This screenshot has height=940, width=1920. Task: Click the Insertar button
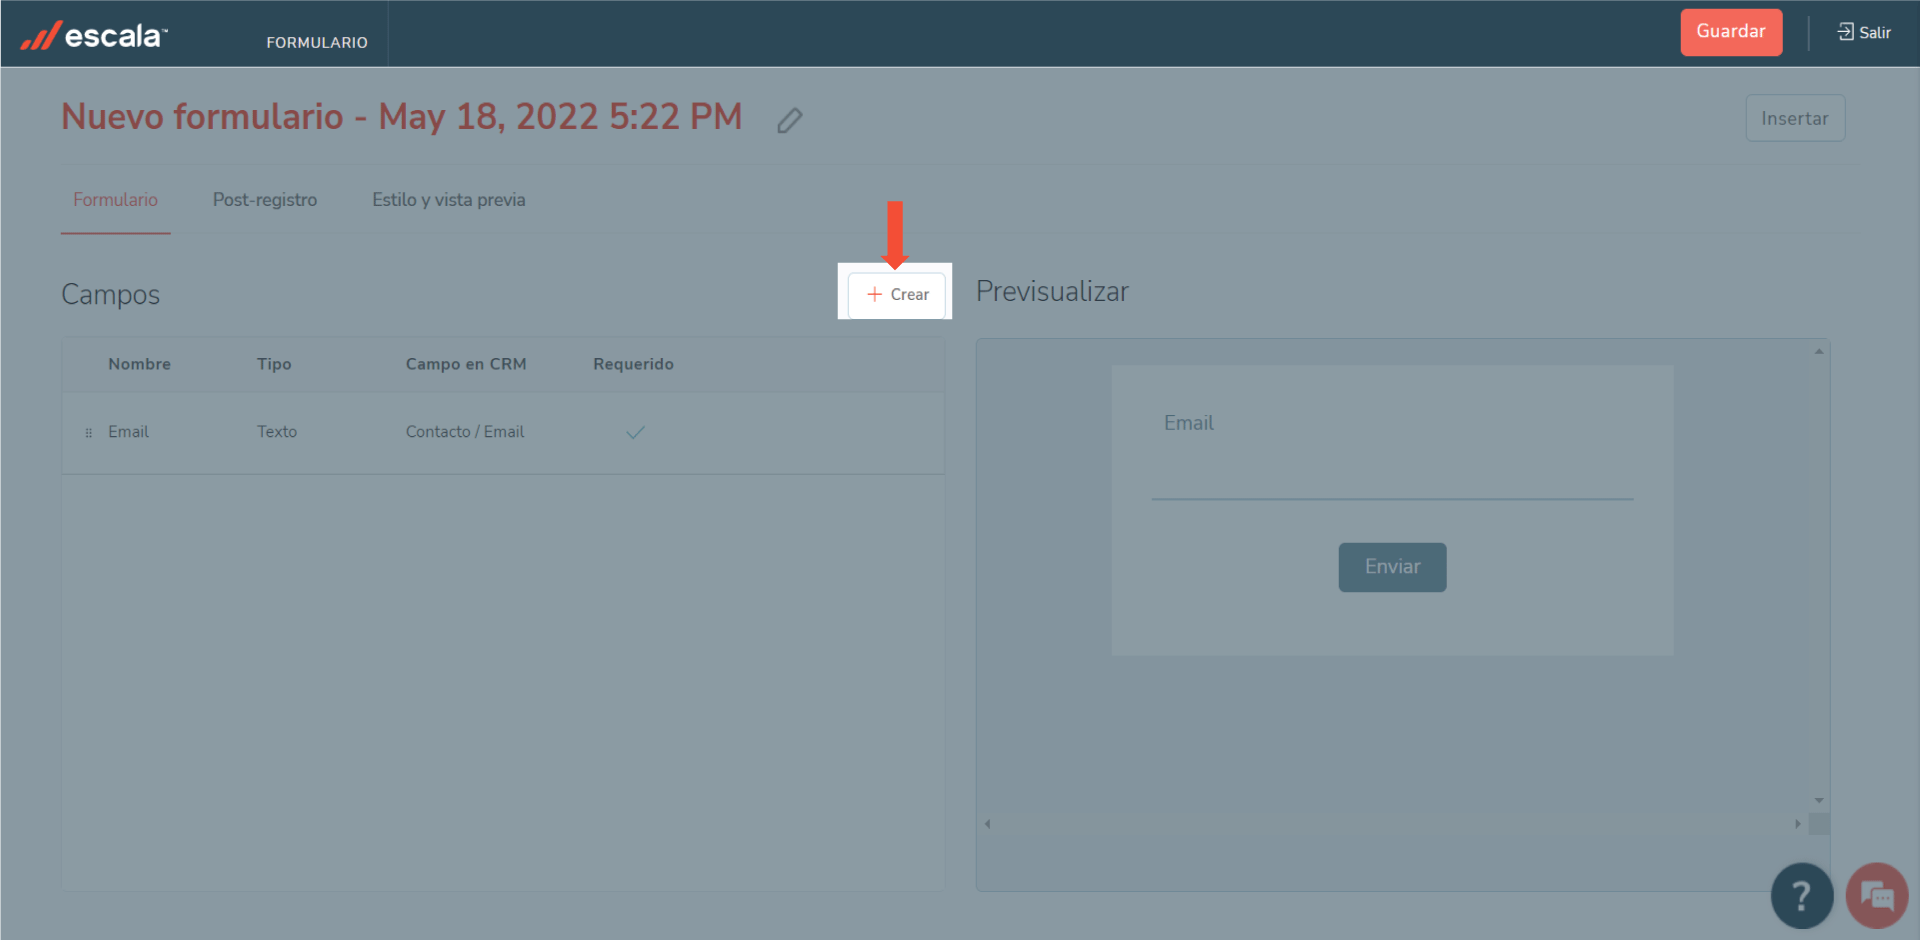click(1794, 119)
